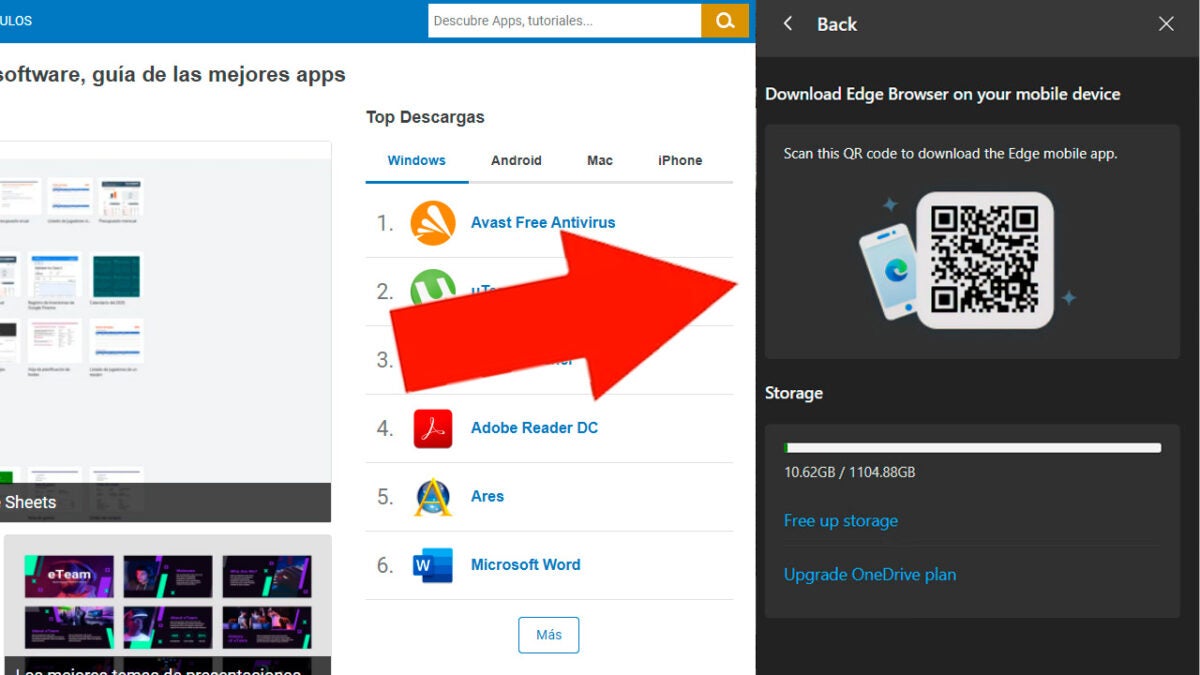Click Download Edge Browser on mobile heading

[943, 94]
